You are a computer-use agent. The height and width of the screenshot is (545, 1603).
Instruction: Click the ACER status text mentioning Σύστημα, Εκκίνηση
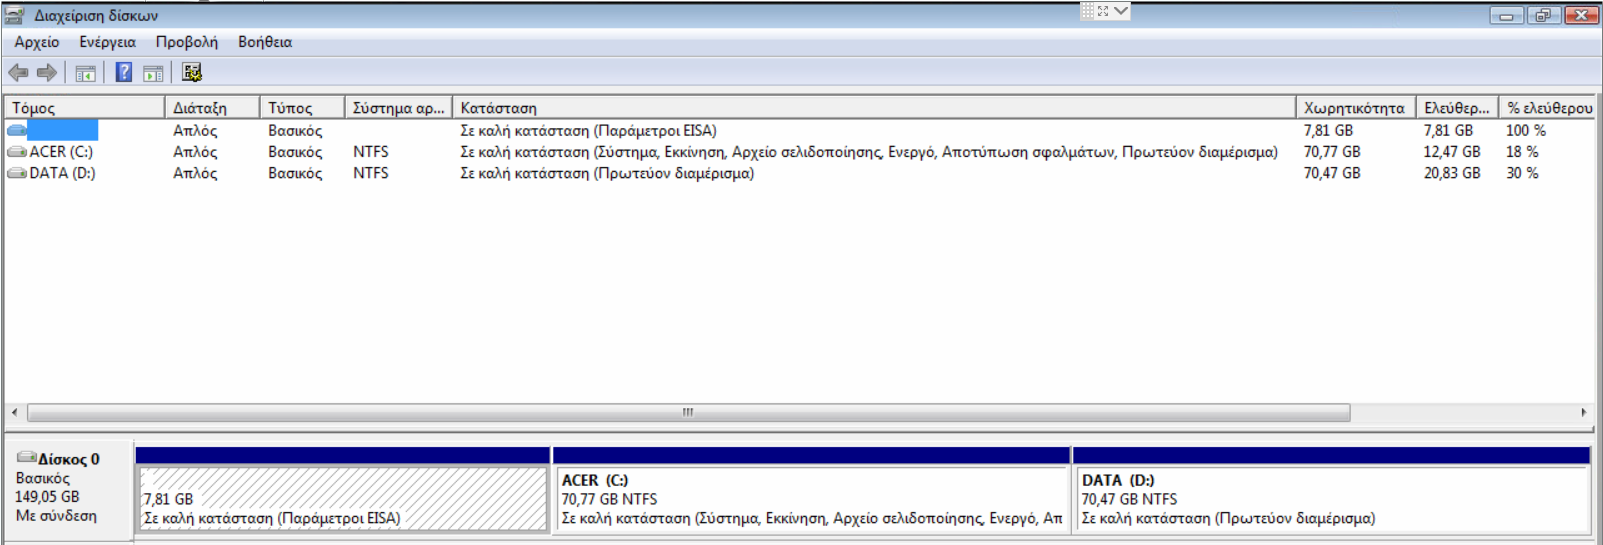coord(869,152)
